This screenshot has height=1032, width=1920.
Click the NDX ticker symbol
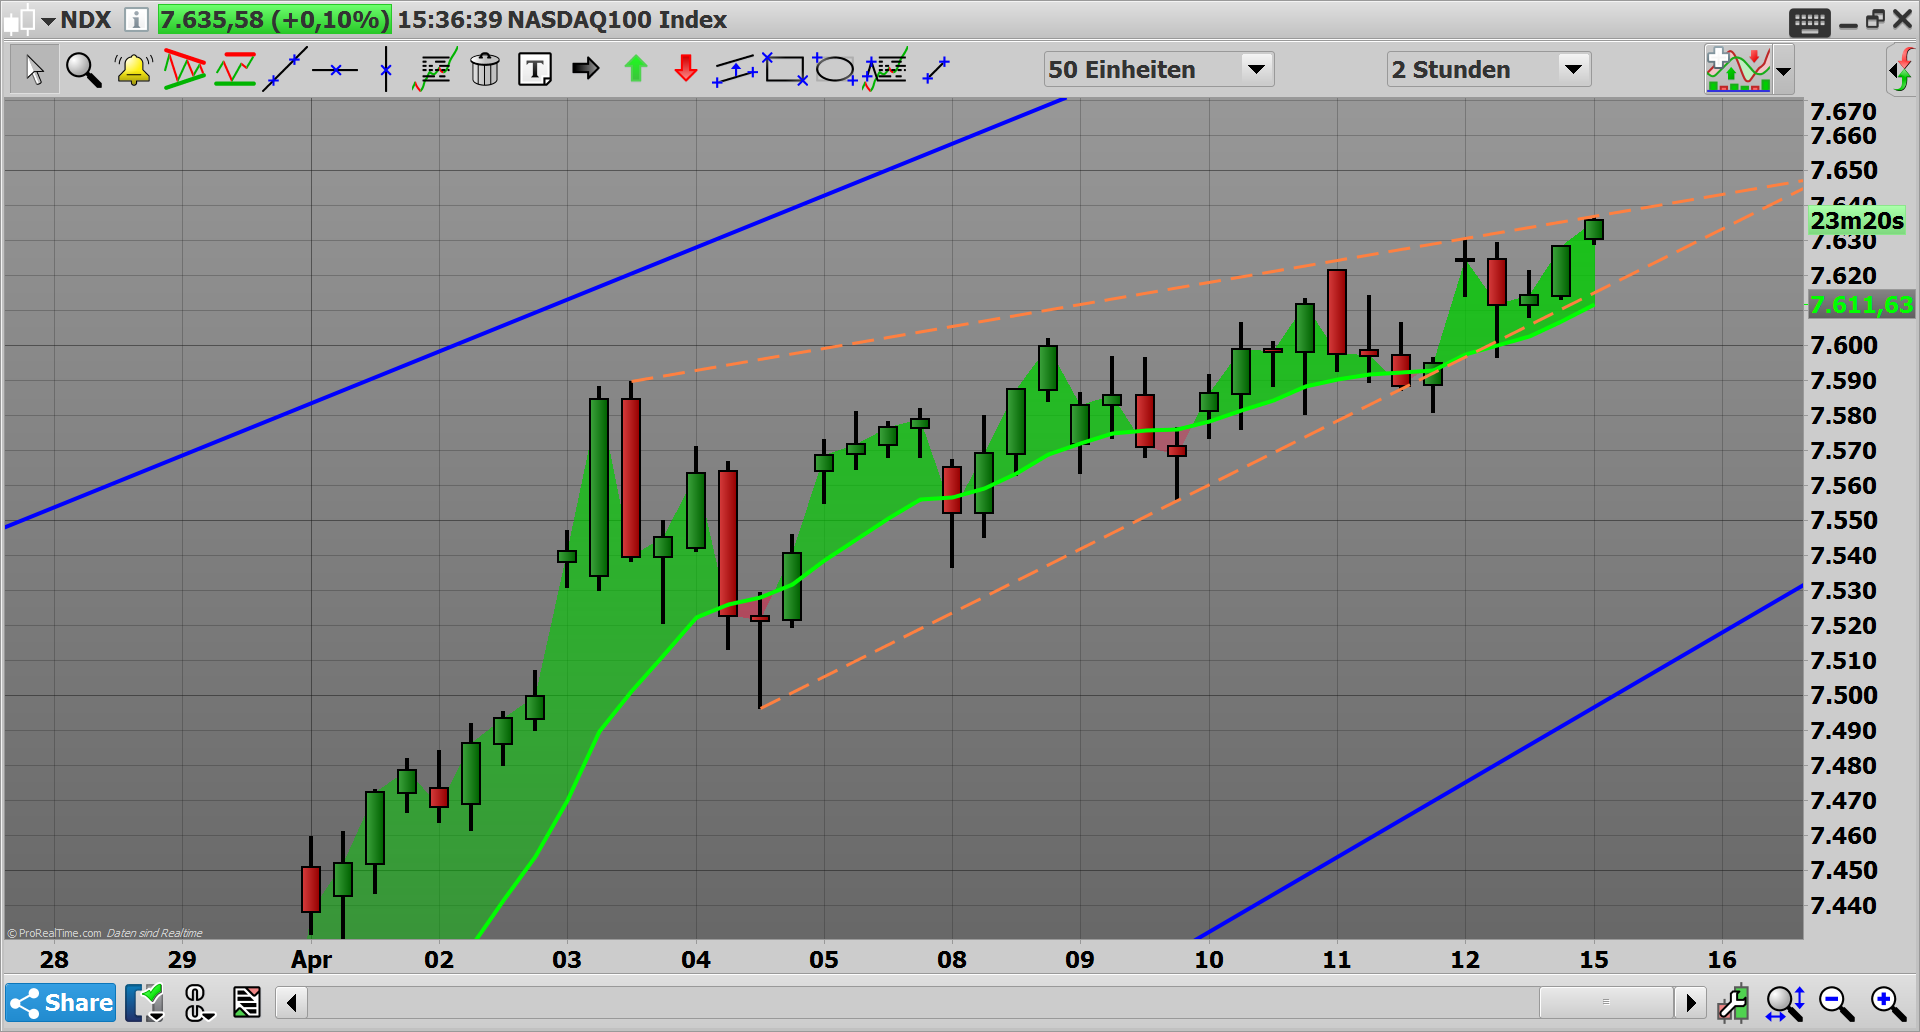point(86,20)
